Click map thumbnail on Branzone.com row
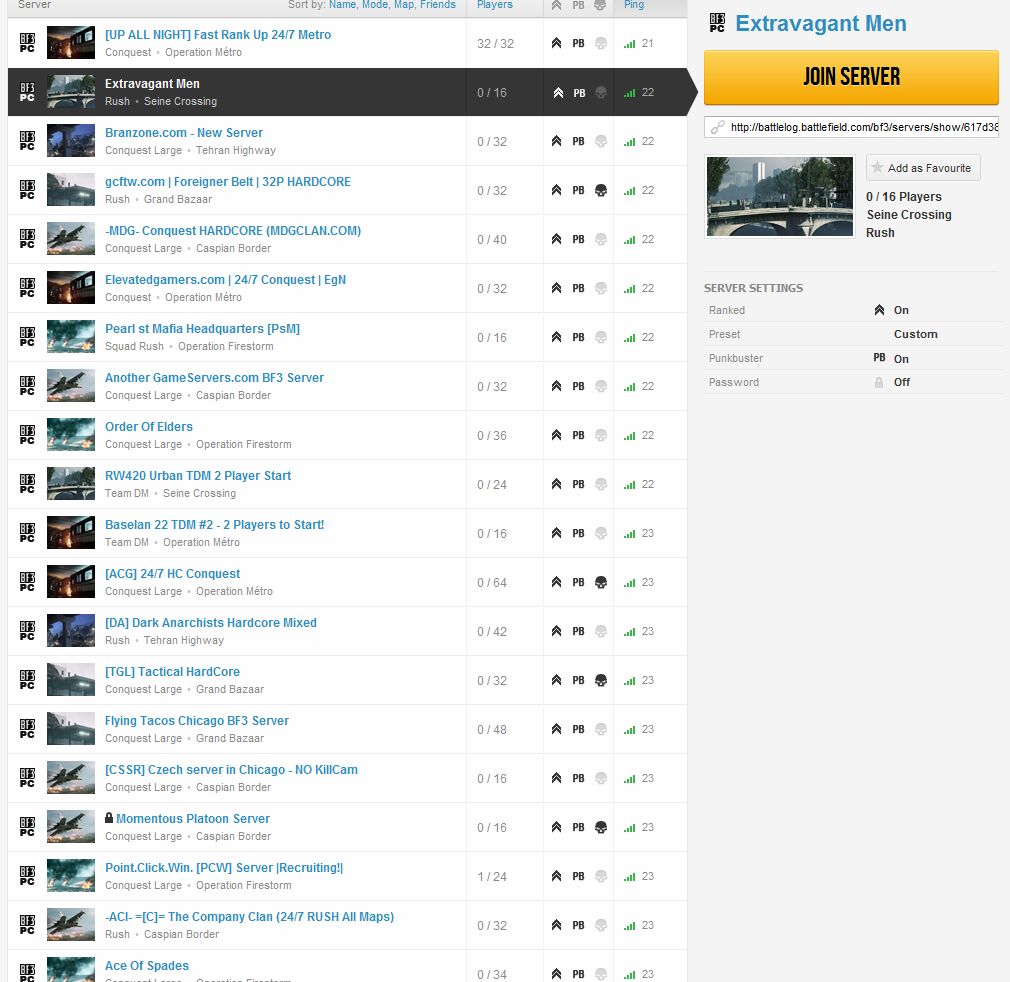This screenshot has width=1010, height=982. pos(71,140)
